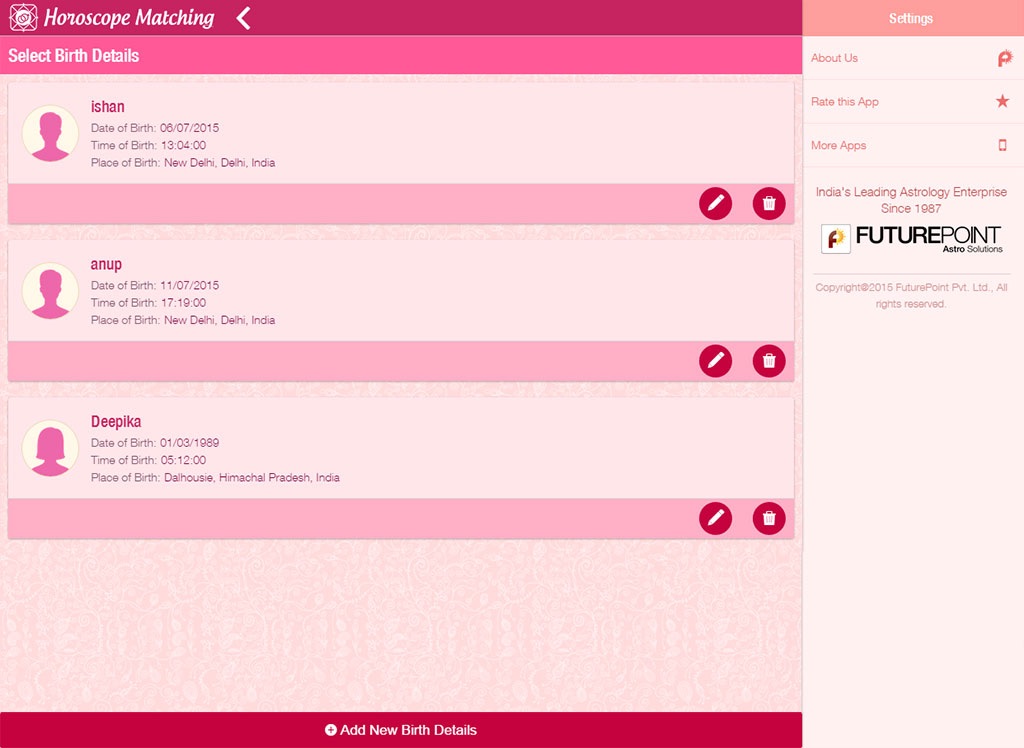Image resolution: width=1024 pixels, height=748 pixels.
Task: Edit Deepika's birth details
Action: 715,518
